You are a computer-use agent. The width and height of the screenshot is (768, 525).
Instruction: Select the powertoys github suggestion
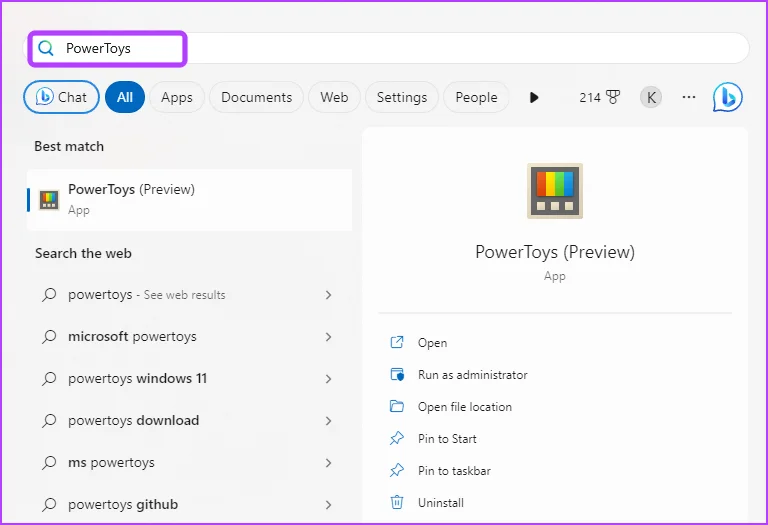point(190,504)
